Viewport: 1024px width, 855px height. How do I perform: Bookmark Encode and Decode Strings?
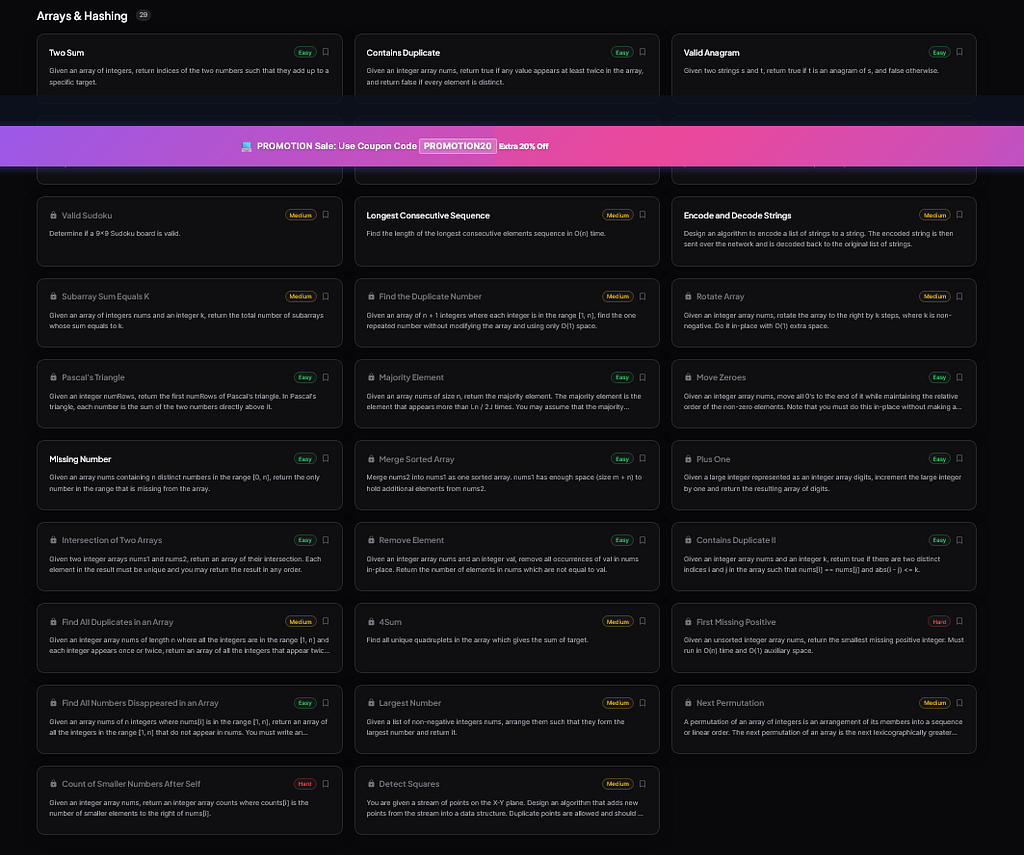[959, 215]
